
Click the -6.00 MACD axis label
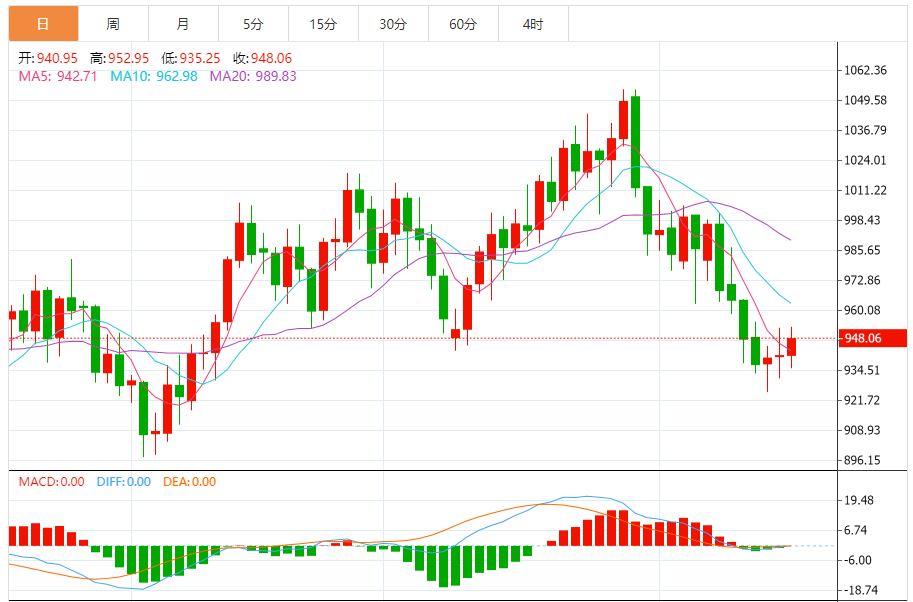point(857,560)
